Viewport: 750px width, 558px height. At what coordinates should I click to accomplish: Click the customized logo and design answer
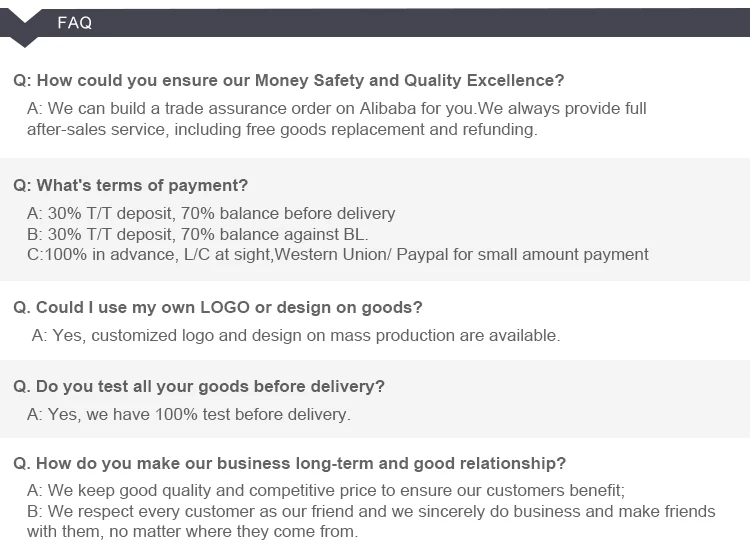click(x=296, y=335)
